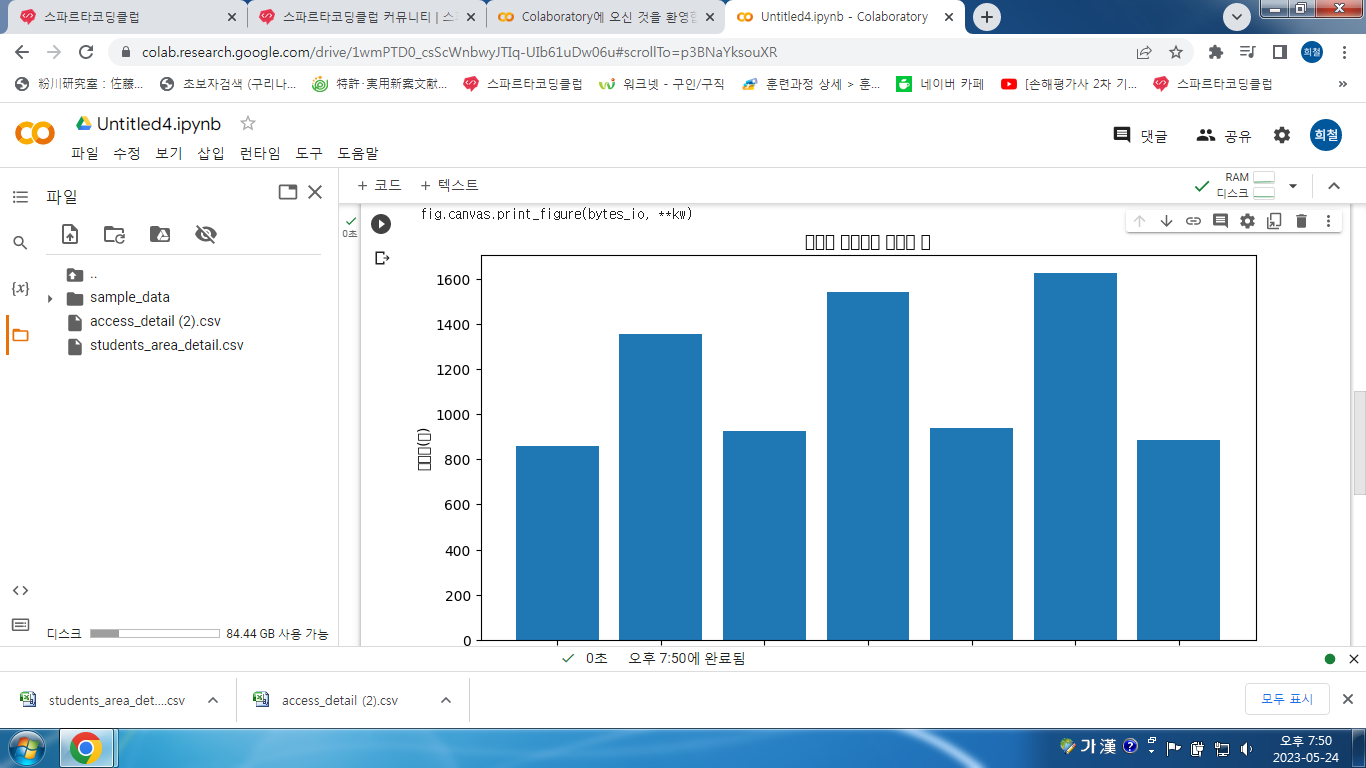
Task: Open table of contents sidebar icon
Action: pos(20,197)
